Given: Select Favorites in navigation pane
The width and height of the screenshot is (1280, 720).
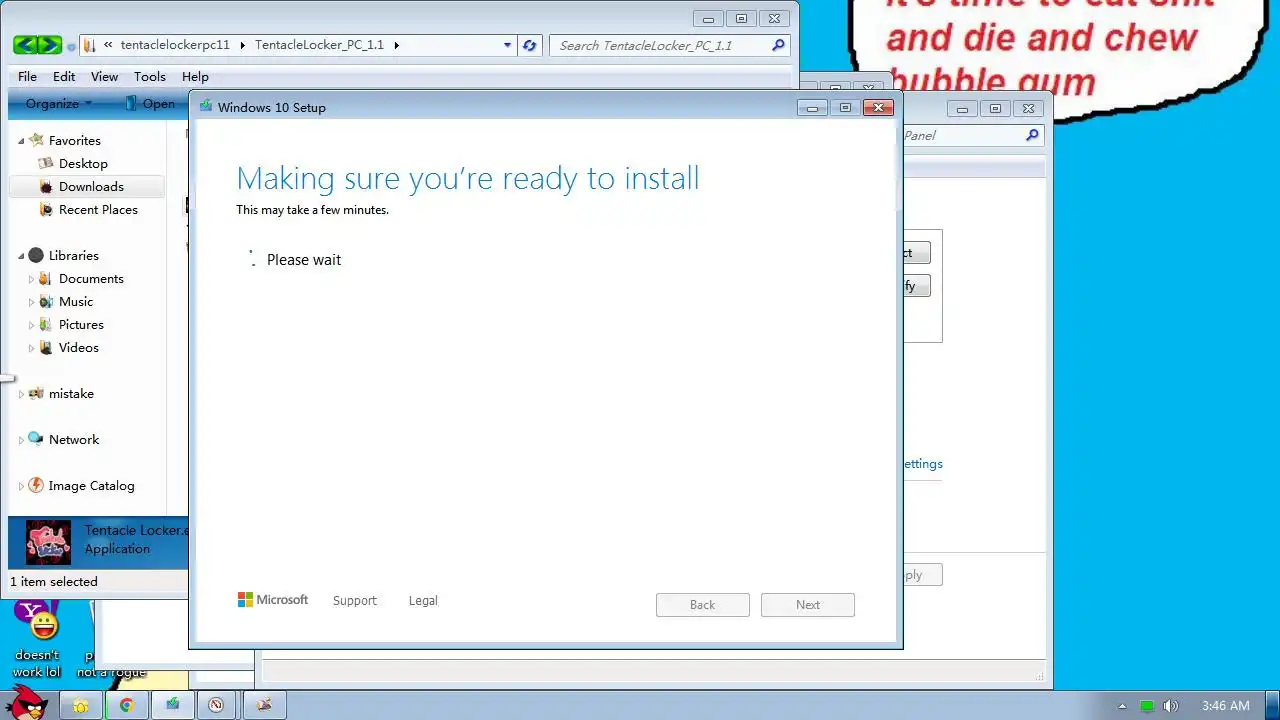Looking at the screenshot, I should 75,140.
